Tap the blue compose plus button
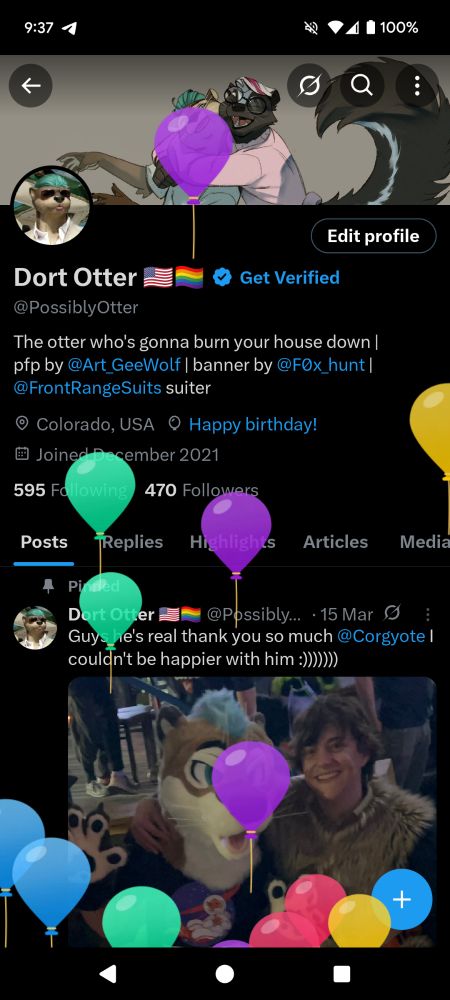The width and height of the screenshot is (450, 1000). point(402,899)
